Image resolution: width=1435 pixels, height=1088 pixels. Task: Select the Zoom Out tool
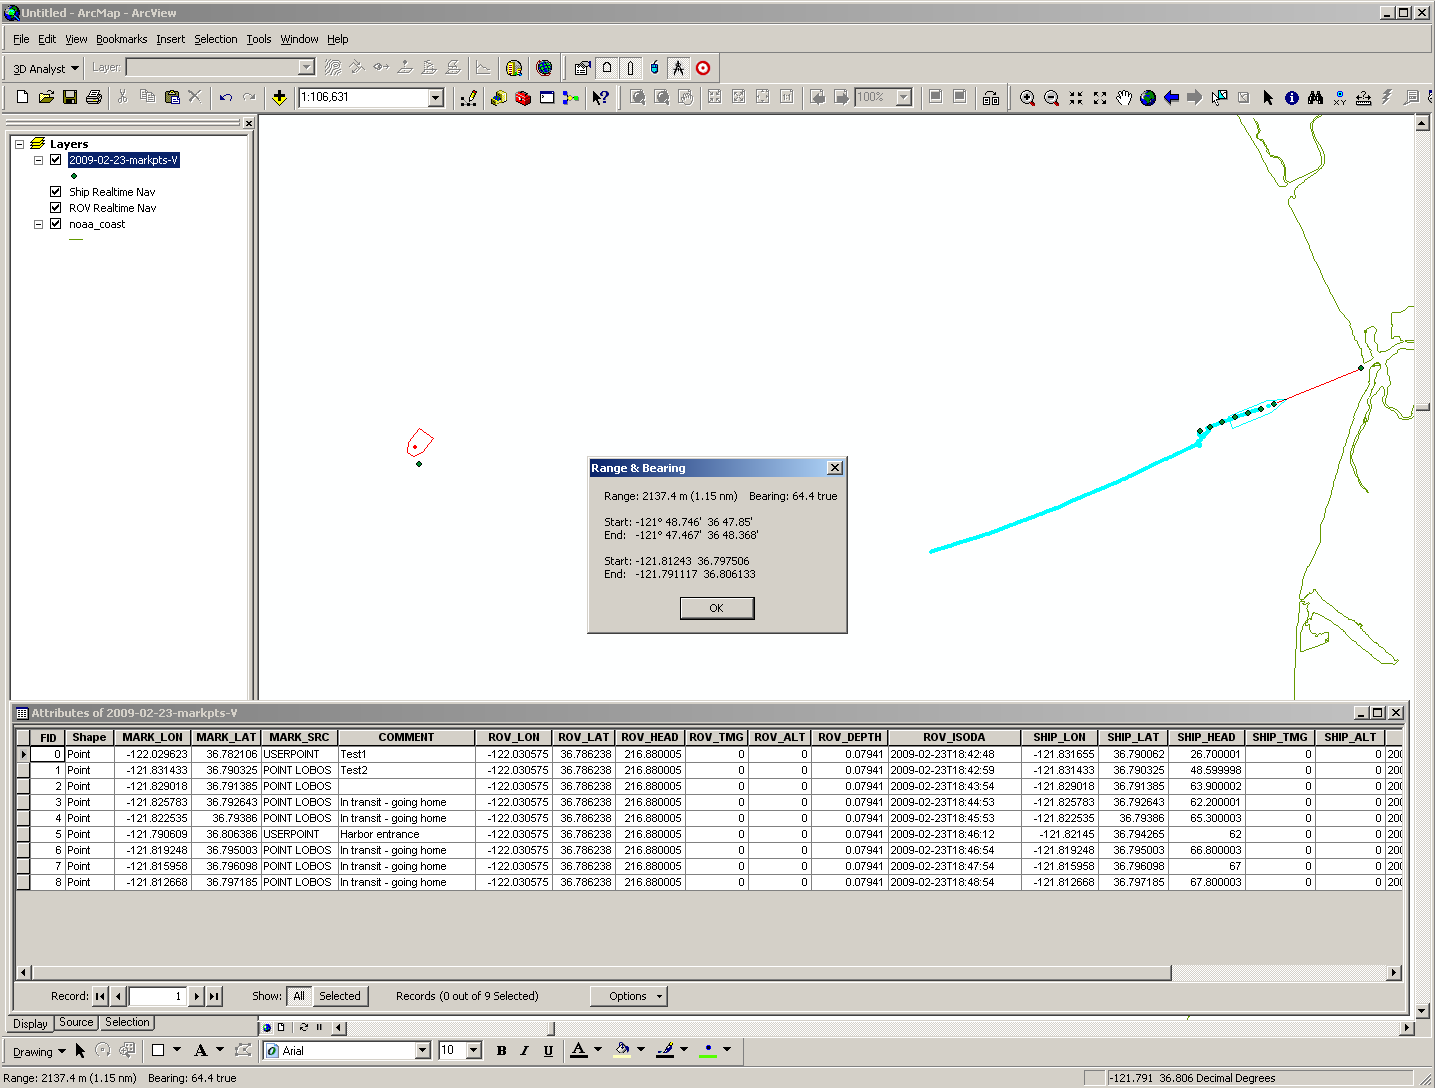coord(1051,97)
